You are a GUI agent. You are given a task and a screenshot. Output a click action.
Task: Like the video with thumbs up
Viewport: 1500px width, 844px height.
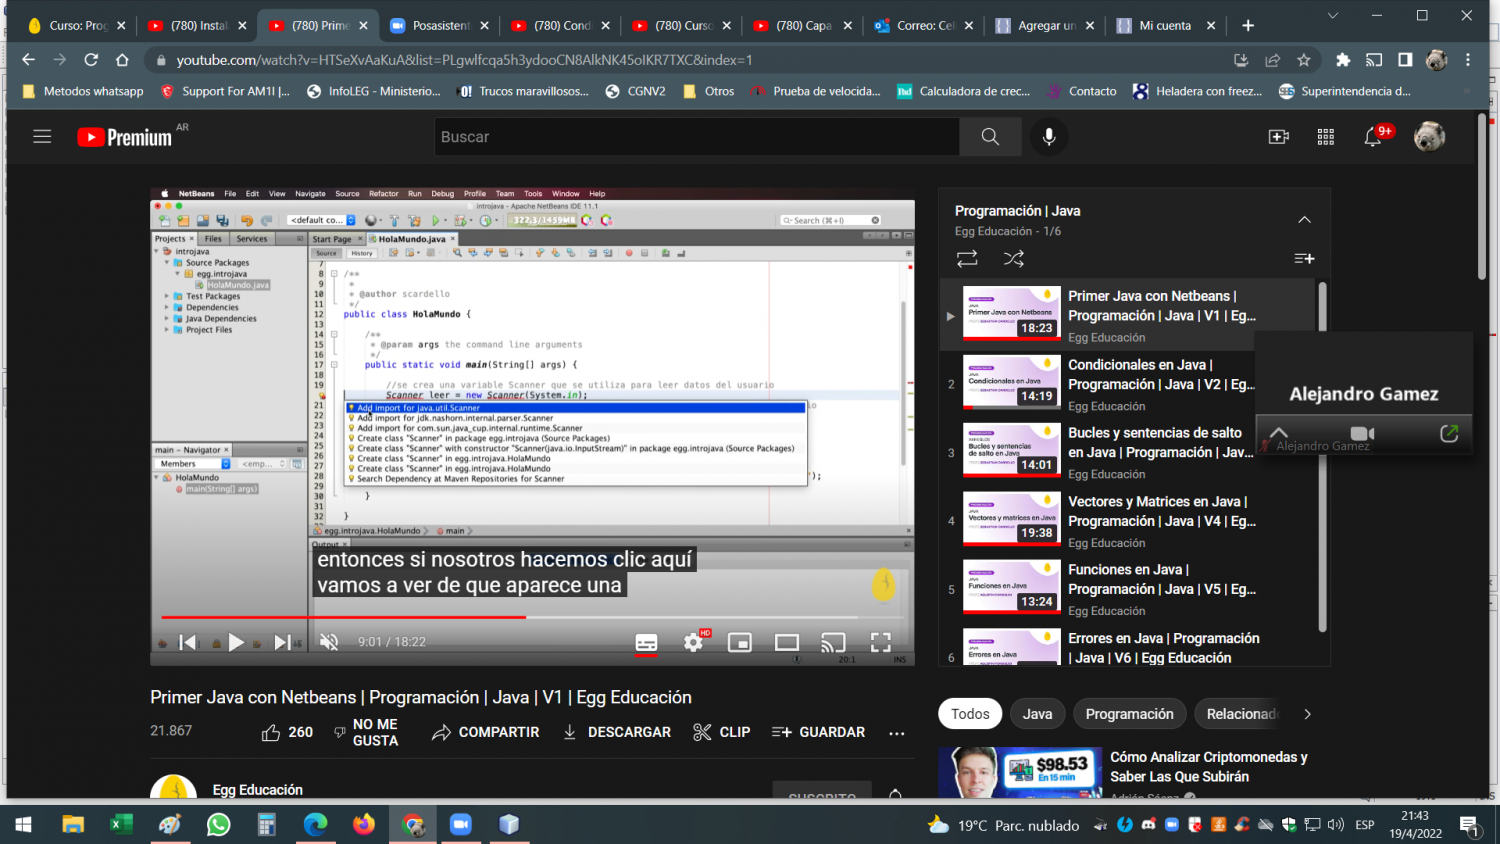click(x=287, y=732)
